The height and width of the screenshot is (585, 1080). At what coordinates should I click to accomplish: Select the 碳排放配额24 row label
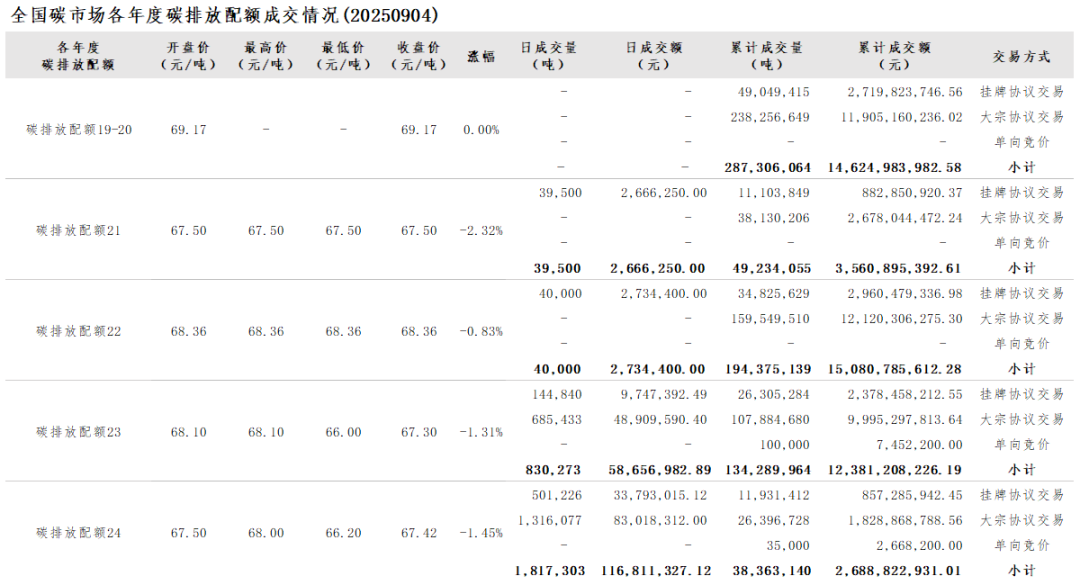(x=79, y=533)
